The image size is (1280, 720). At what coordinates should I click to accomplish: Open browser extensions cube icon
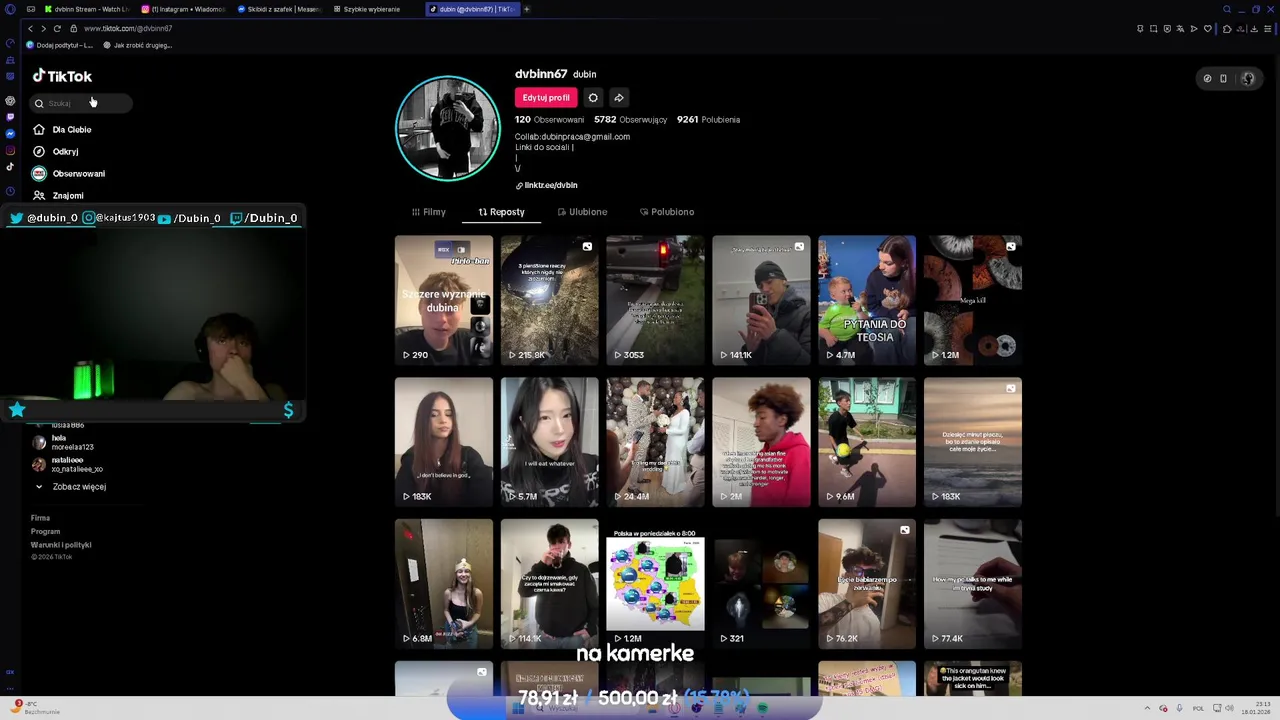[1227, 29]
